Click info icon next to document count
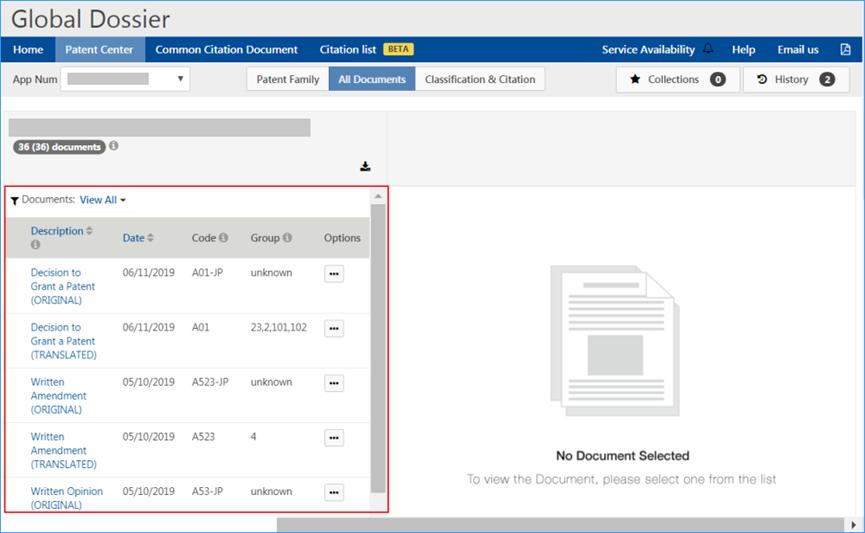Image resolution: width=865 pixels, height=533 pixels. point(113,146)
